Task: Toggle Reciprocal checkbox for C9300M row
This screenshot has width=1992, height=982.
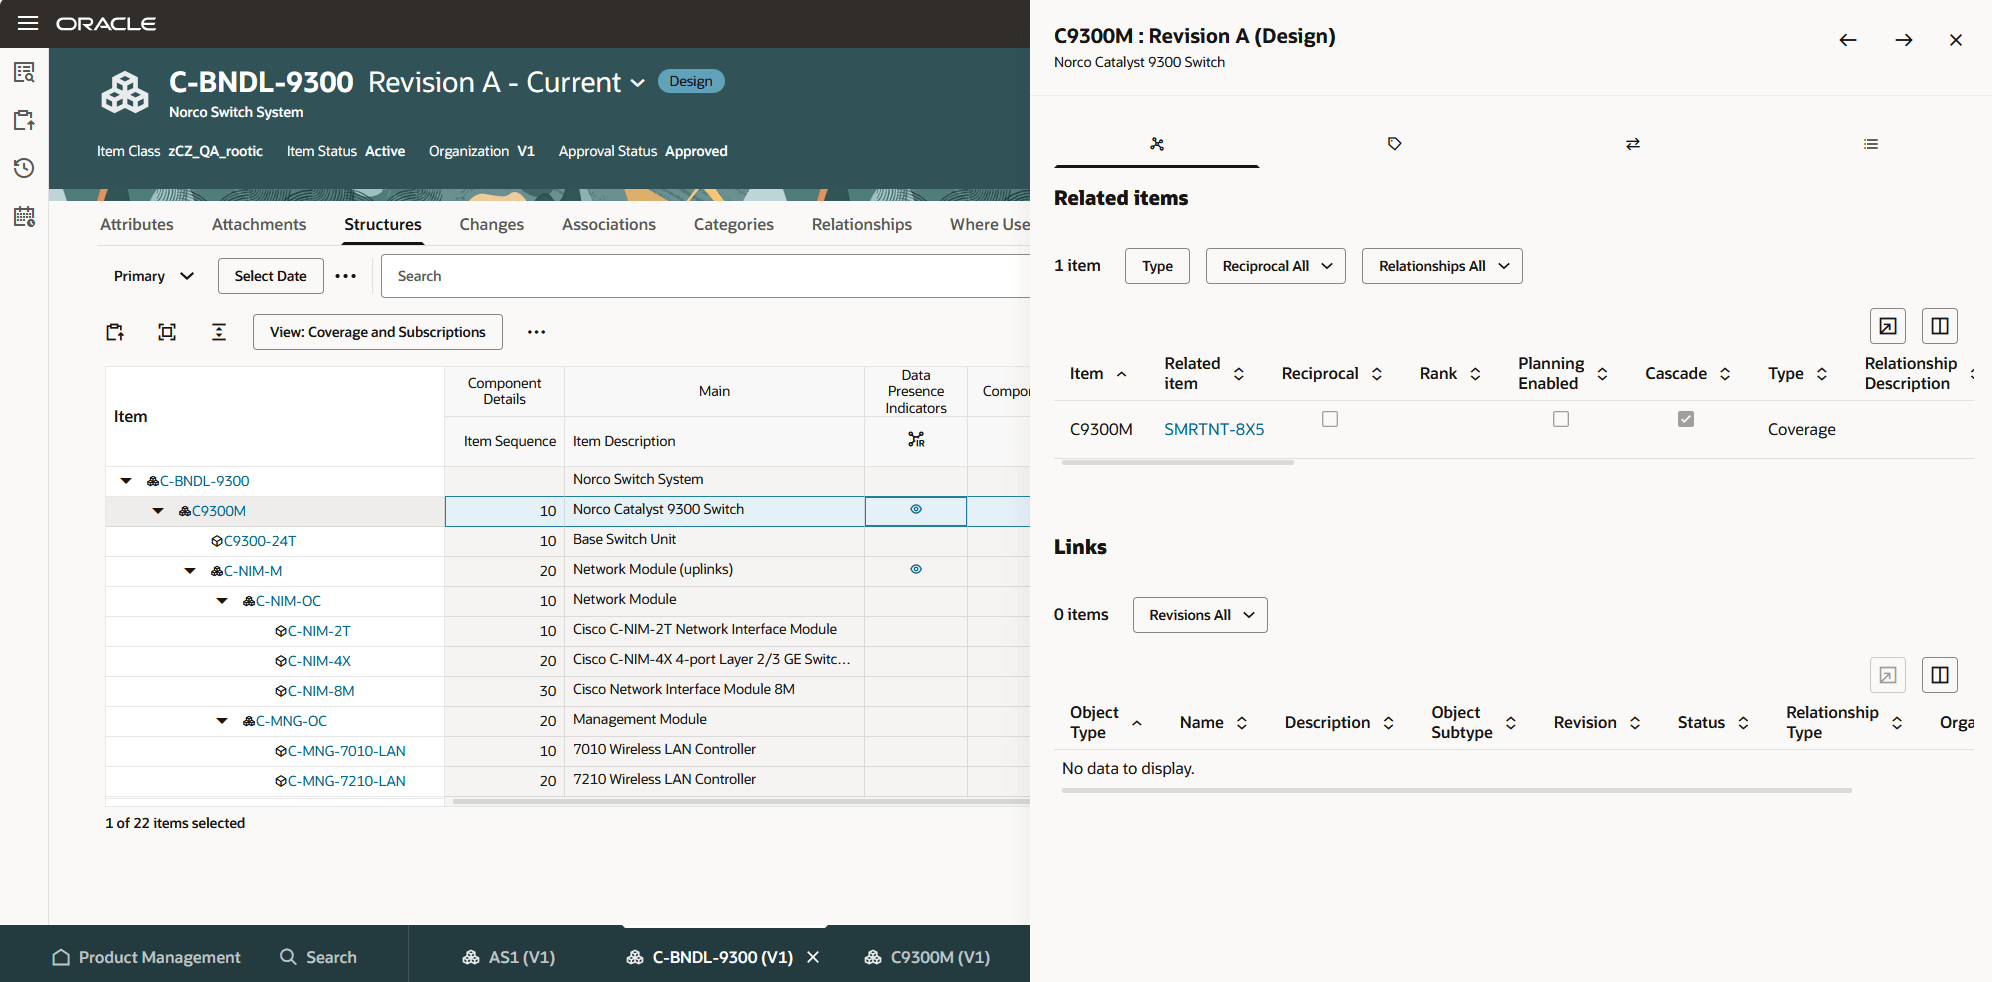Action: click(x=1330, y=419)
